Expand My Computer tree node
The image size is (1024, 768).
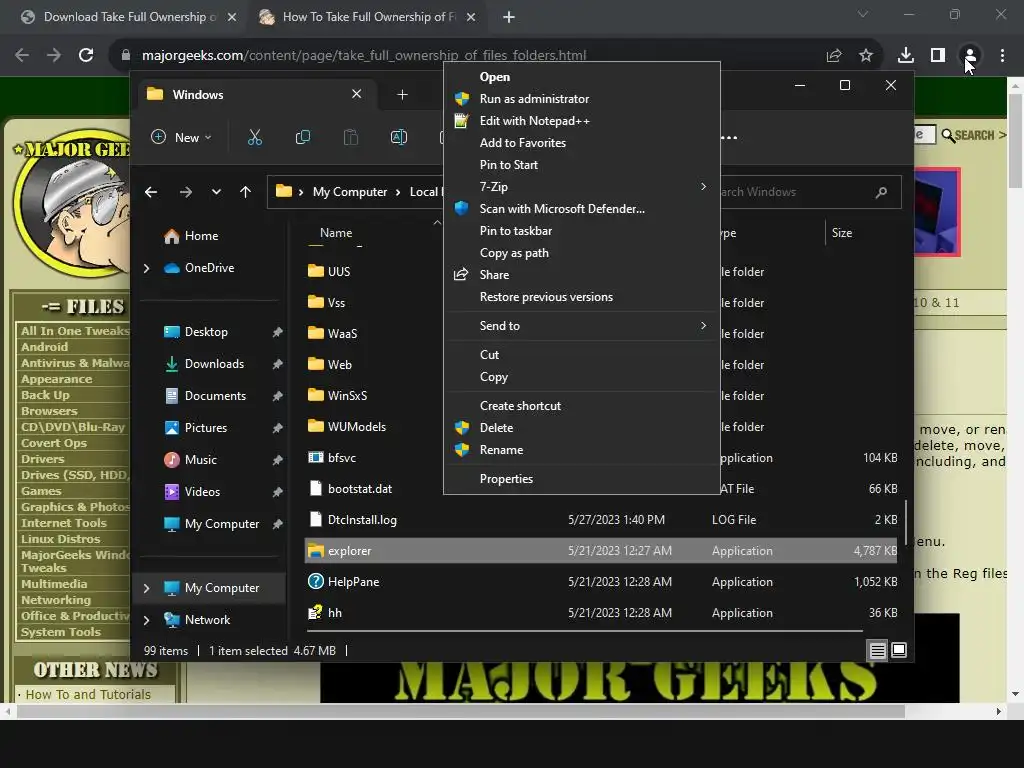point(146,588)
